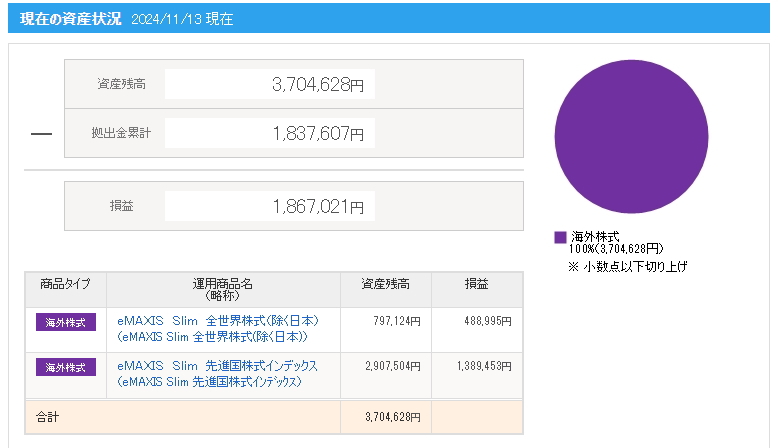Click the 海外株式 100% legend text
The height and width of the screenshot is (448, 778).
click(616, 242)
